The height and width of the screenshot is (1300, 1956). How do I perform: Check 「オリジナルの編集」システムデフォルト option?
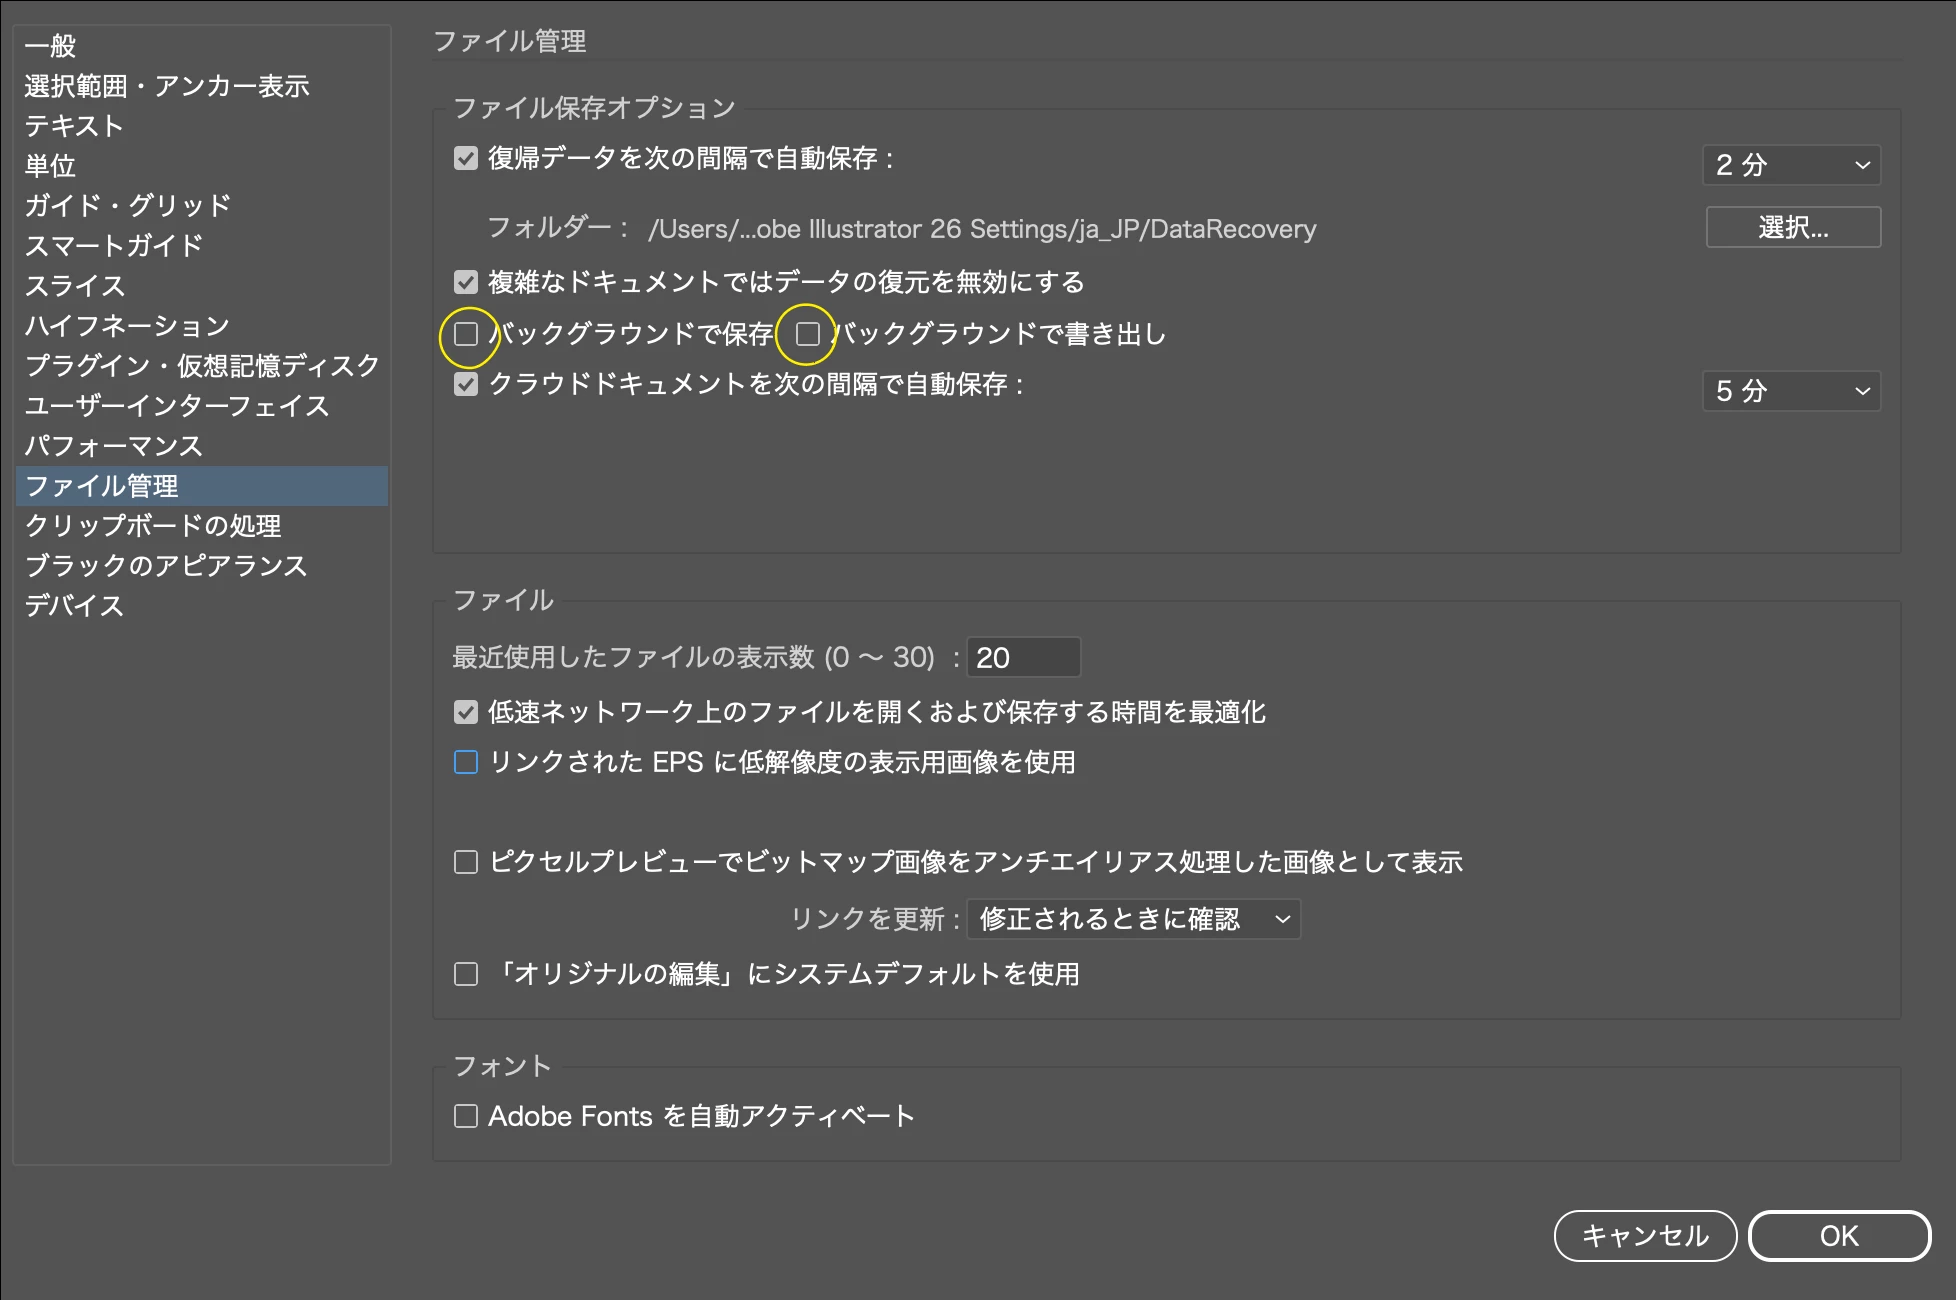point(466,974)
